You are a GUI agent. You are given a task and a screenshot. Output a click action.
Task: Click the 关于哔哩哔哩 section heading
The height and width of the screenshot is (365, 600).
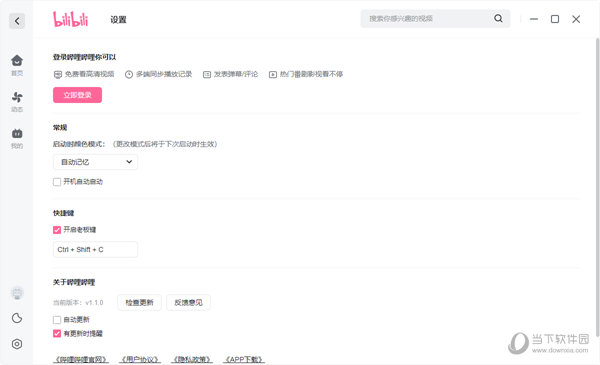74,282
